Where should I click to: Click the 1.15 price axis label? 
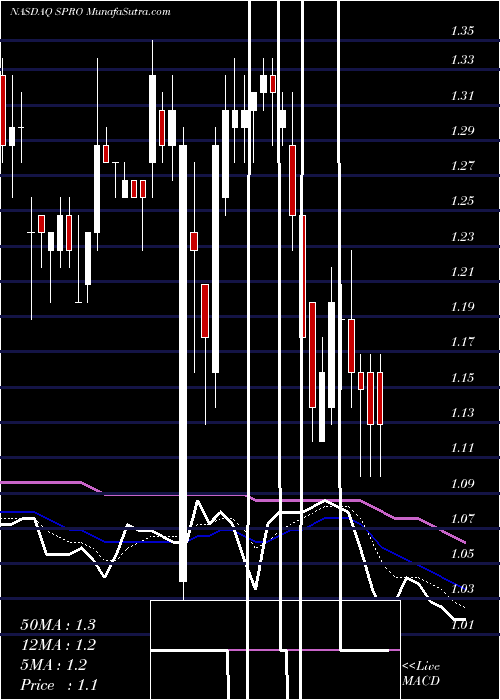(462, 378)
